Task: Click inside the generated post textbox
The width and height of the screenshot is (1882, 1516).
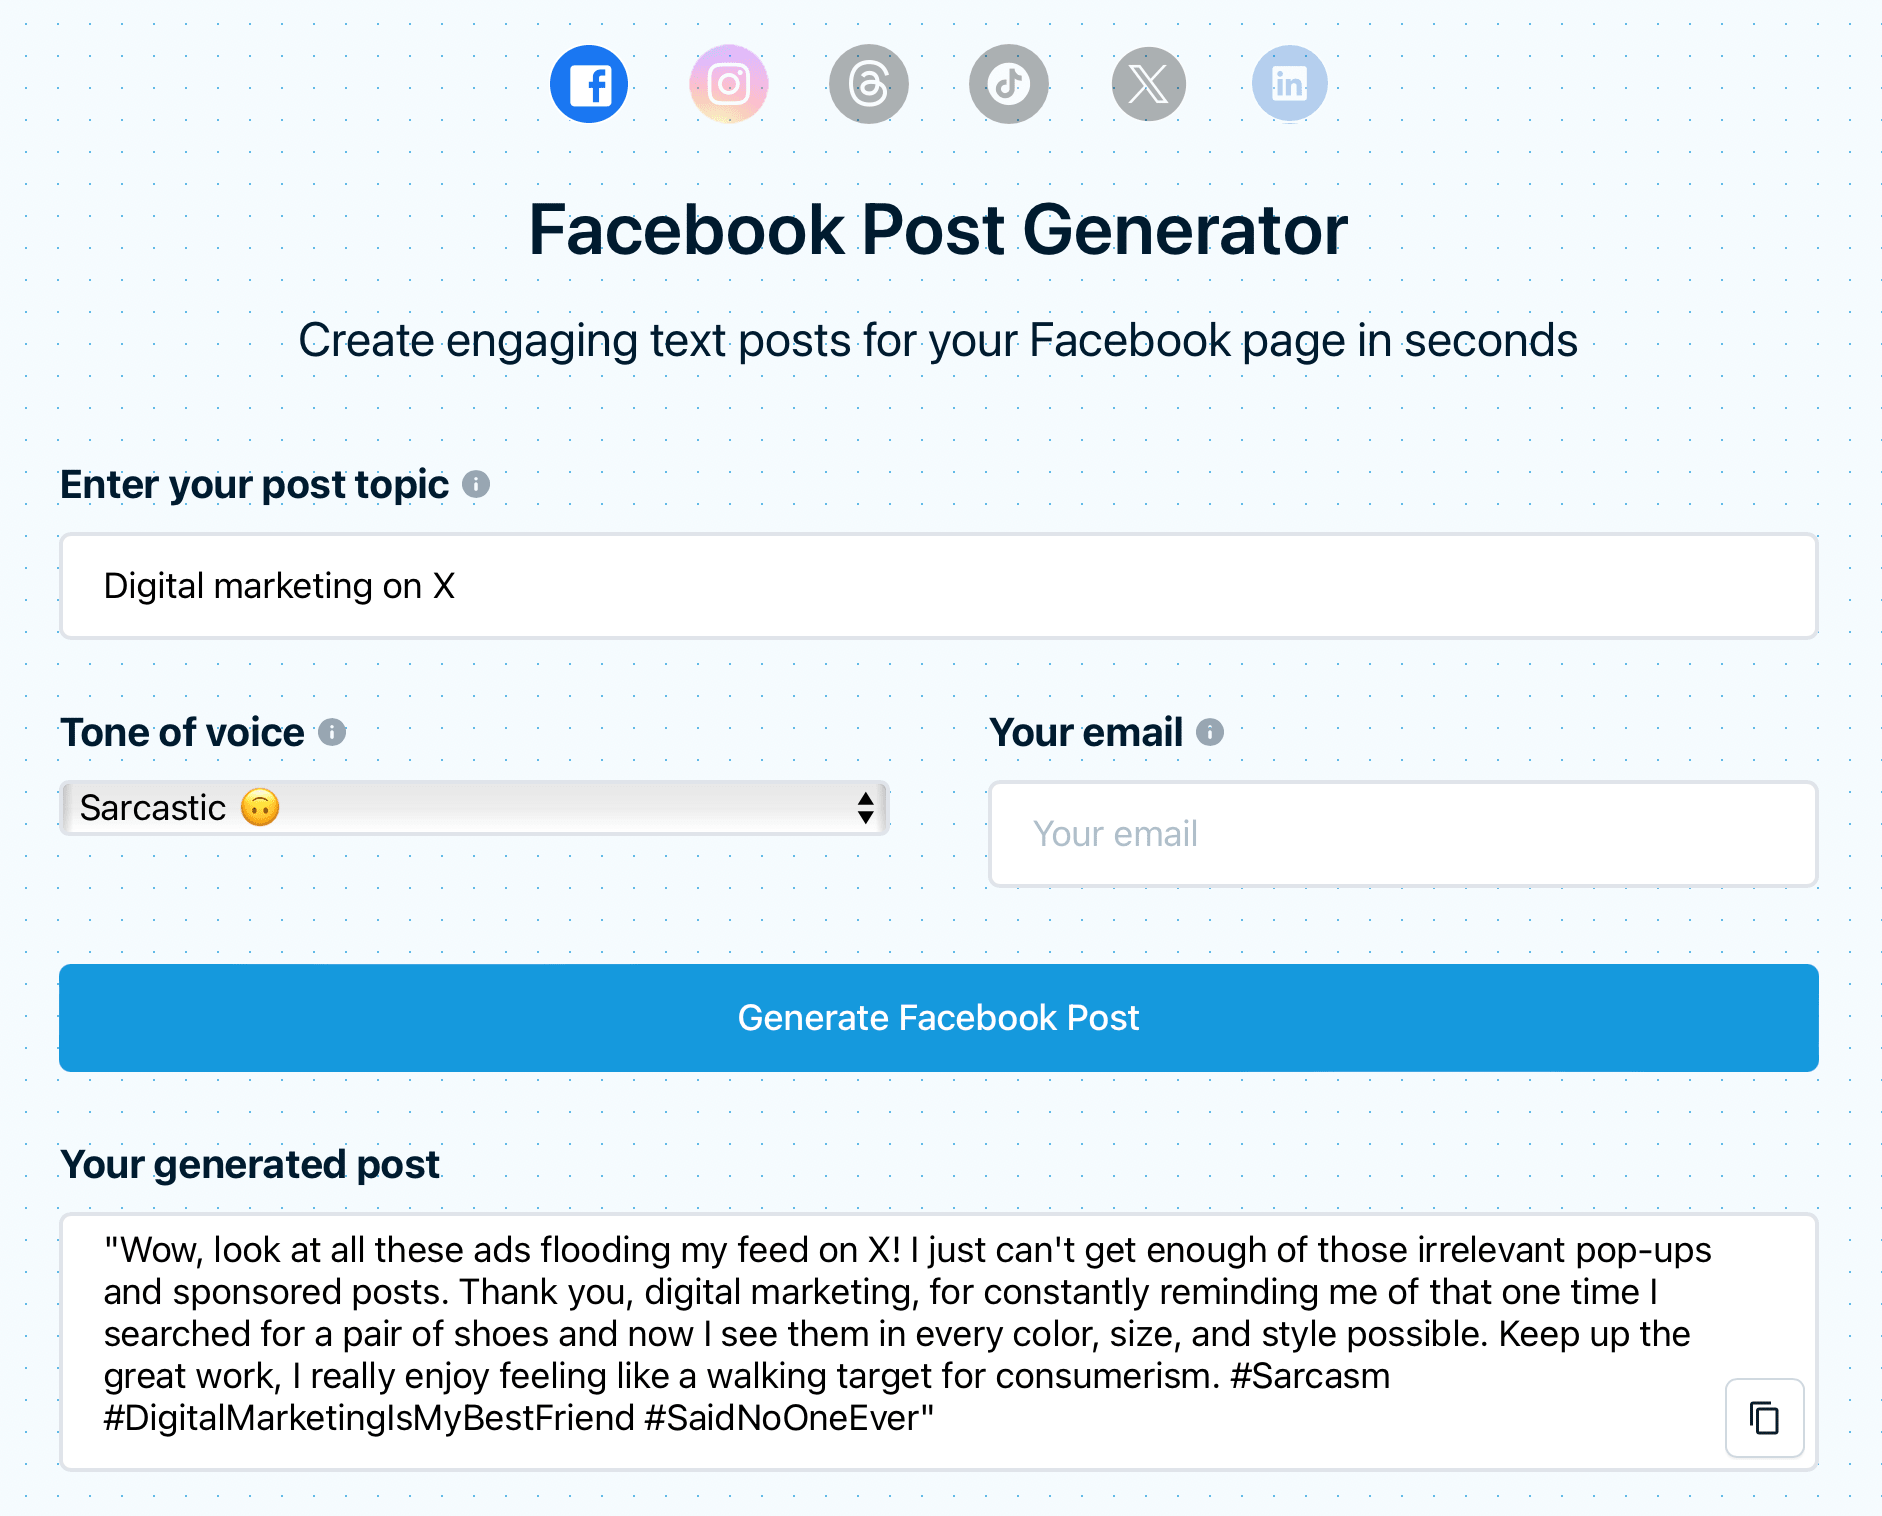Action: pos(900,1330)
